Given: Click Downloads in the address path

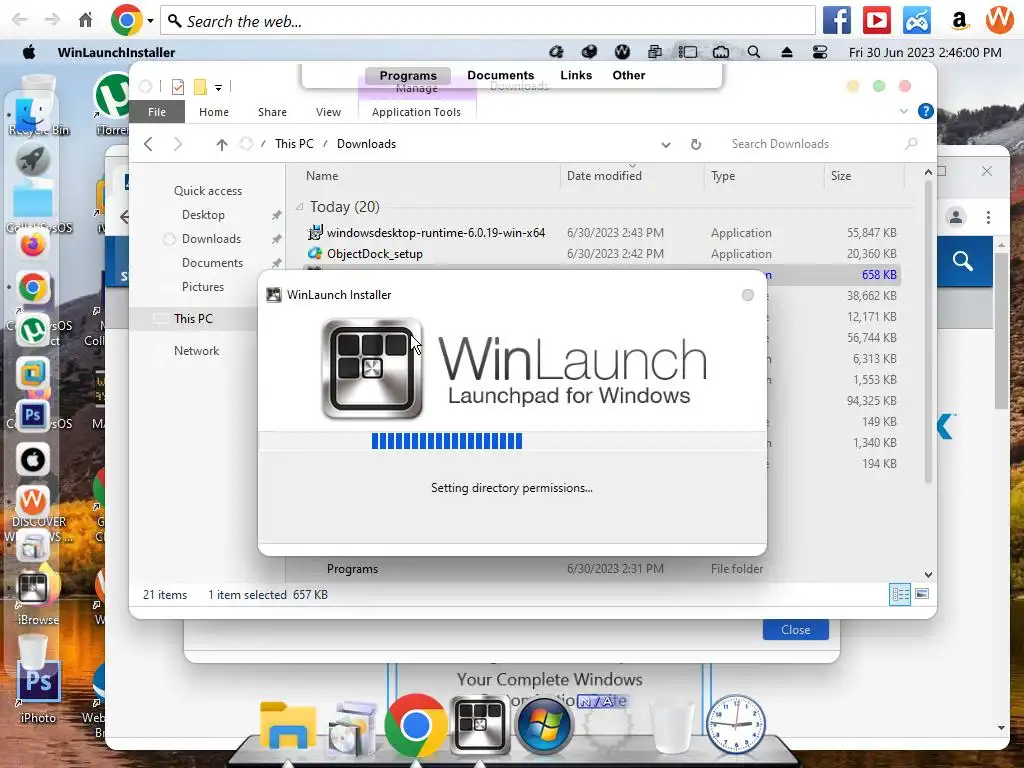Looking at the screenshot, I should pos(366,144).
